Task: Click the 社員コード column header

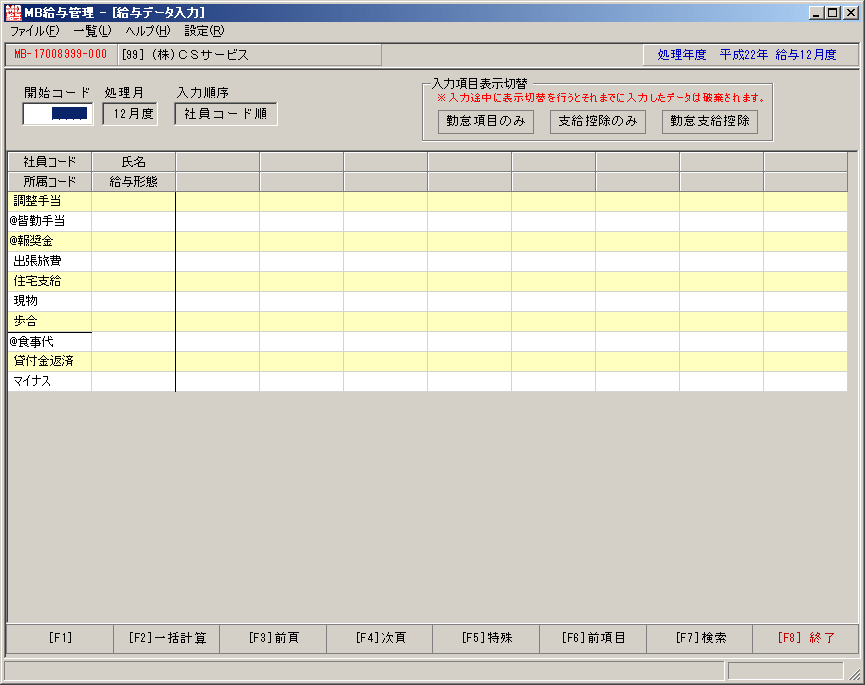Action: pos(50,162)
